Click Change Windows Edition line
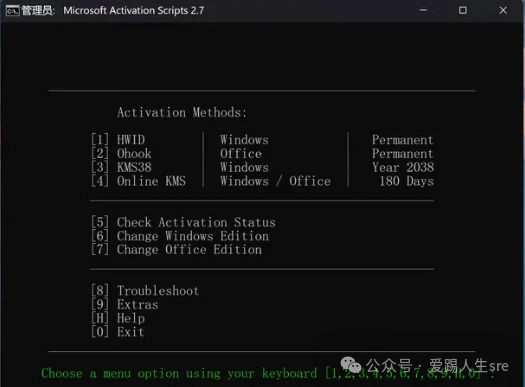This screenshot has height=387, width=525. (180, 236)
